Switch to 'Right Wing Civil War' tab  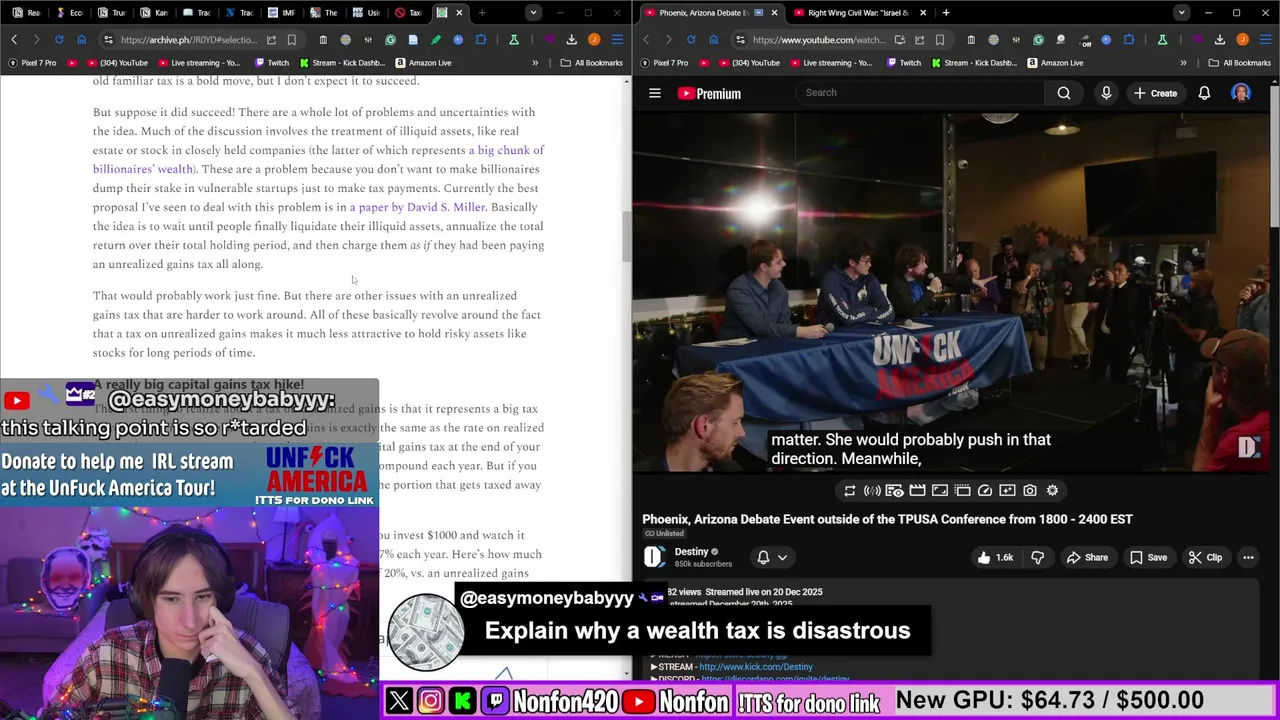pyautogui.click(x=859, y=13)
